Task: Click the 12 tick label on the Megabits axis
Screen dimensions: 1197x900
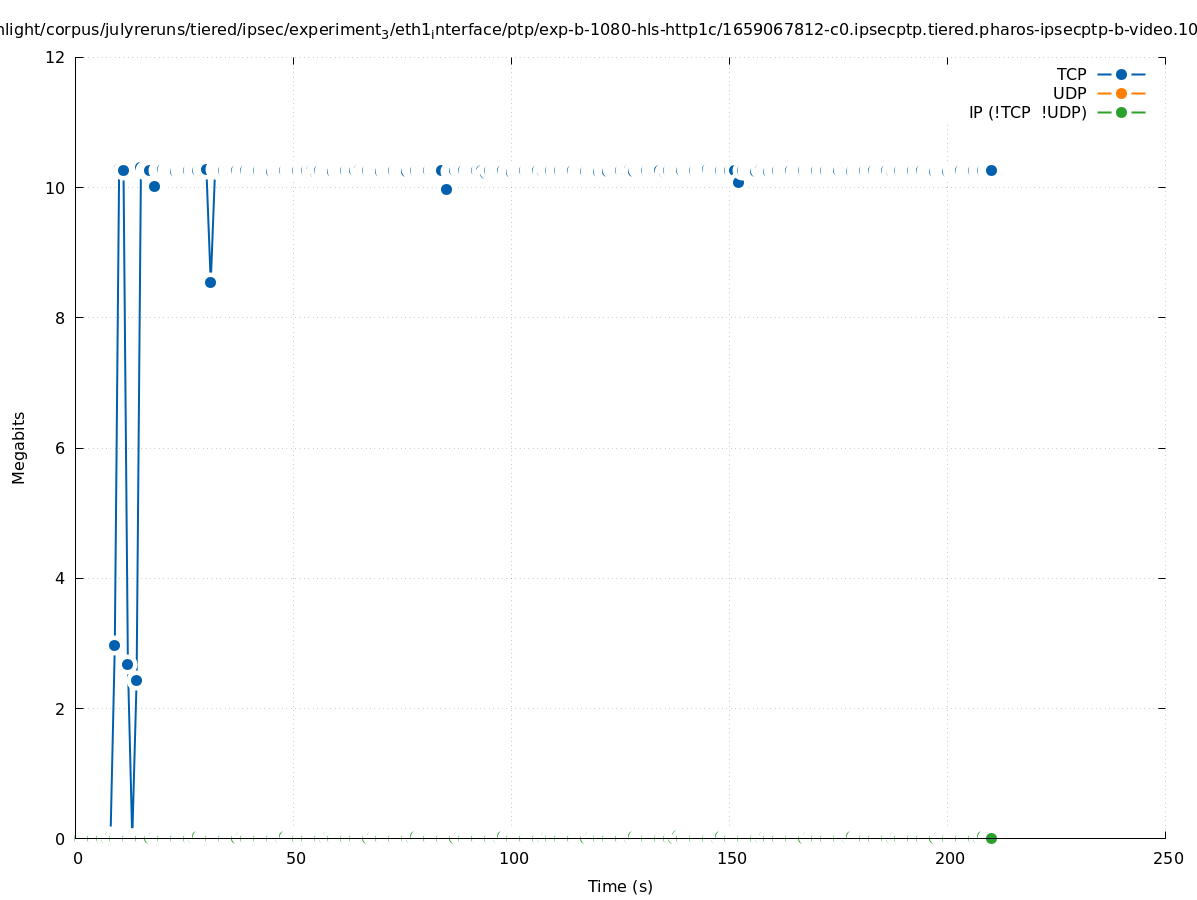Action: pyautogui.click(x=57, y=57)
